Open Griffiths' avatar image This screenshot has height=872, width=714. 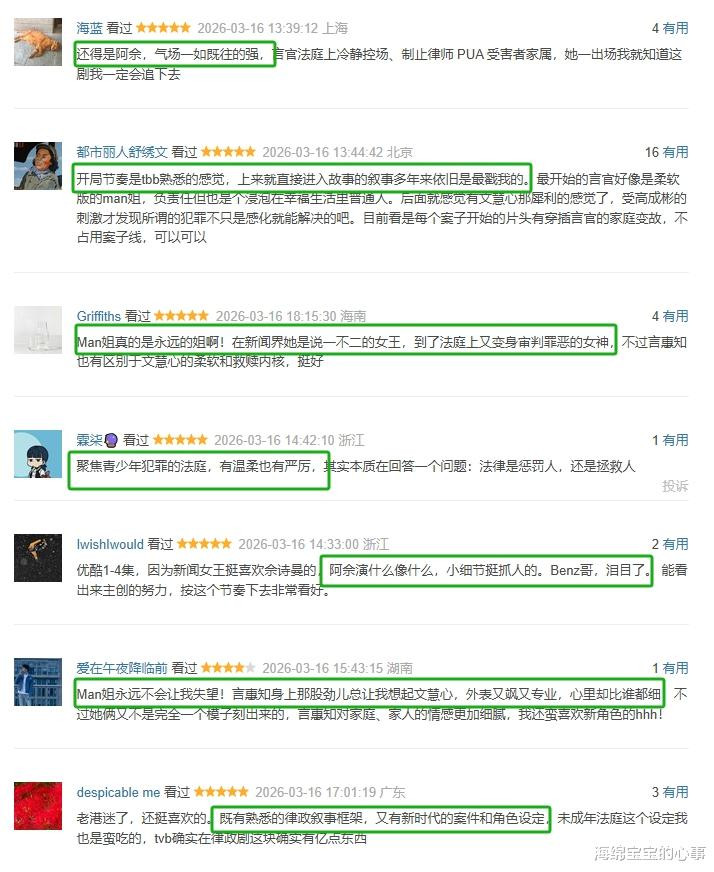coord(38,330)
